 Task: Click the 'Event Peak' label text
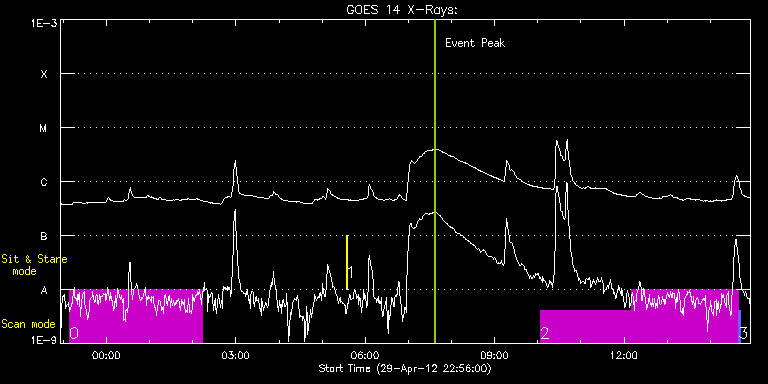475,43
